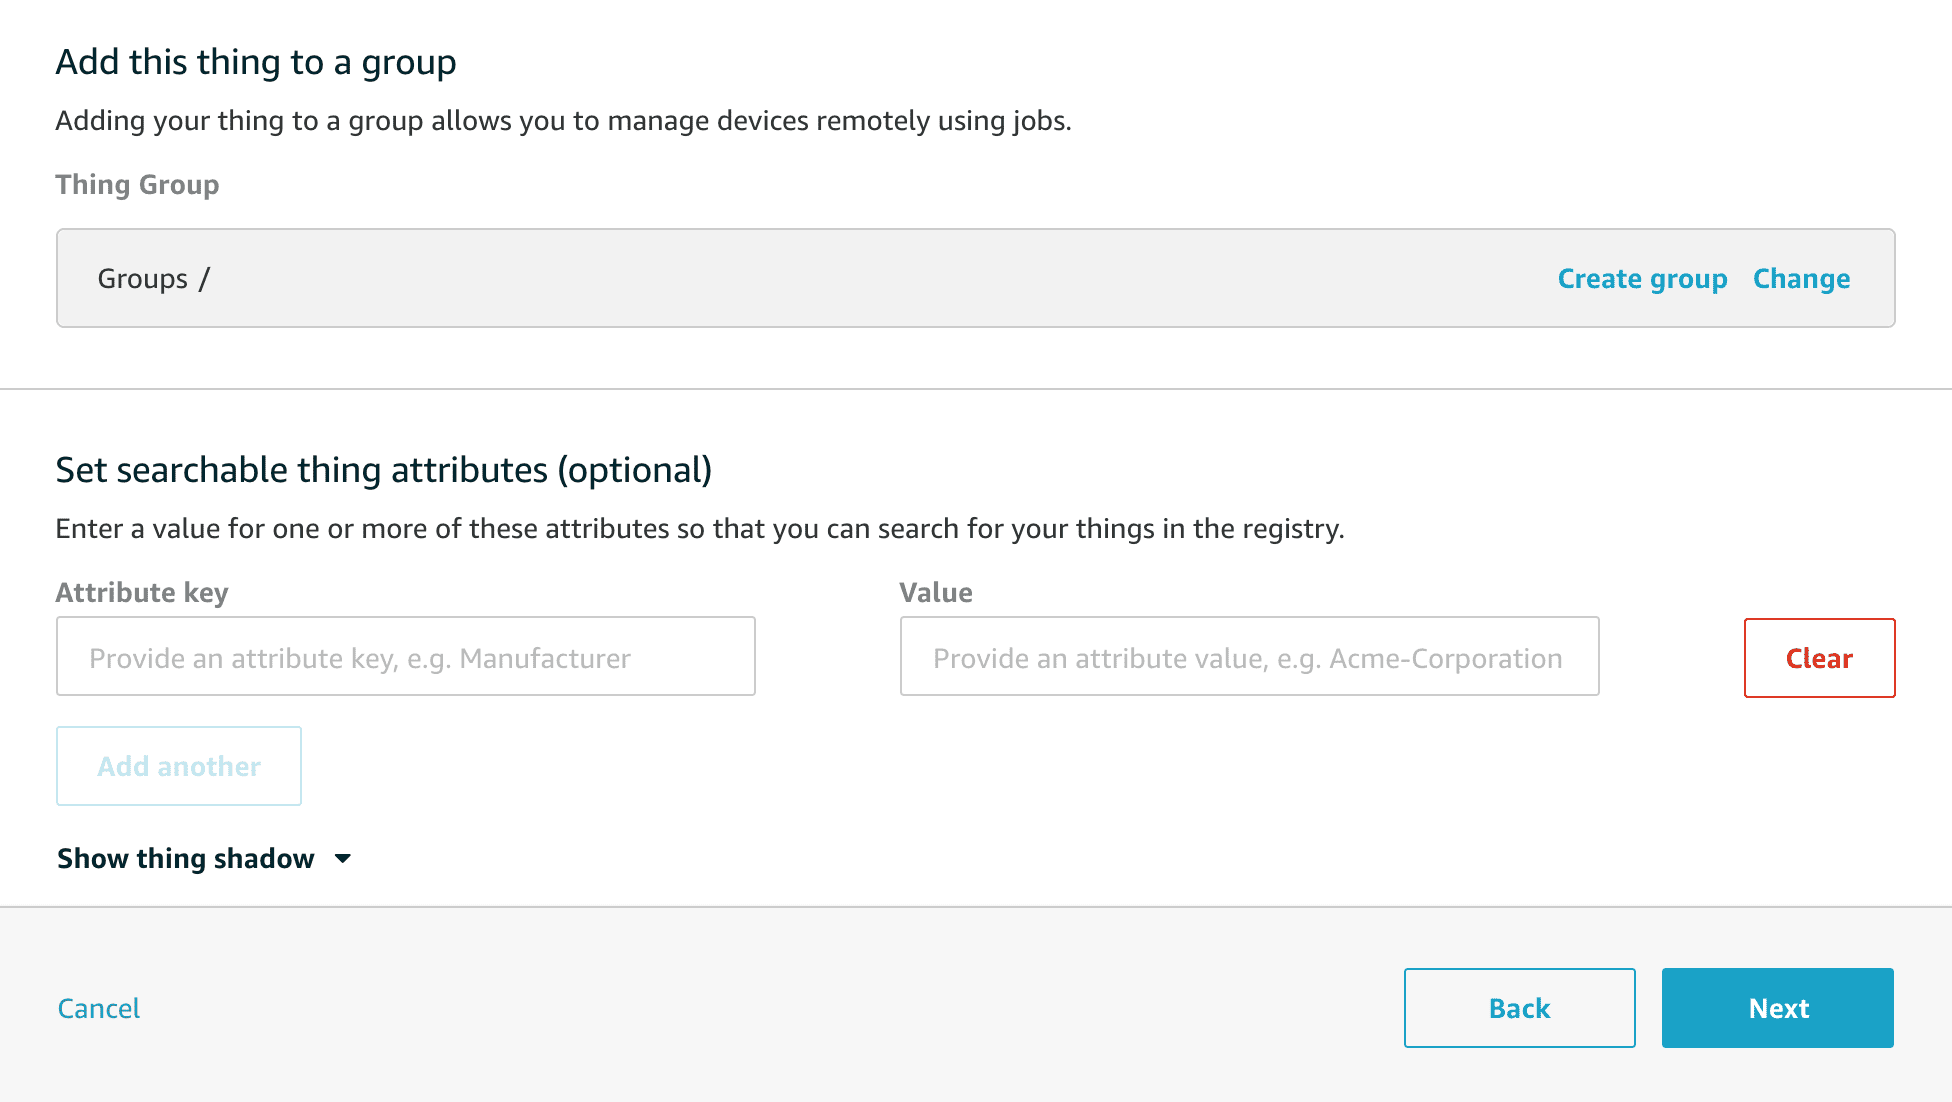
Task: Toggle open the Show thing shadow disclosure
Action: tap(184, 858)
